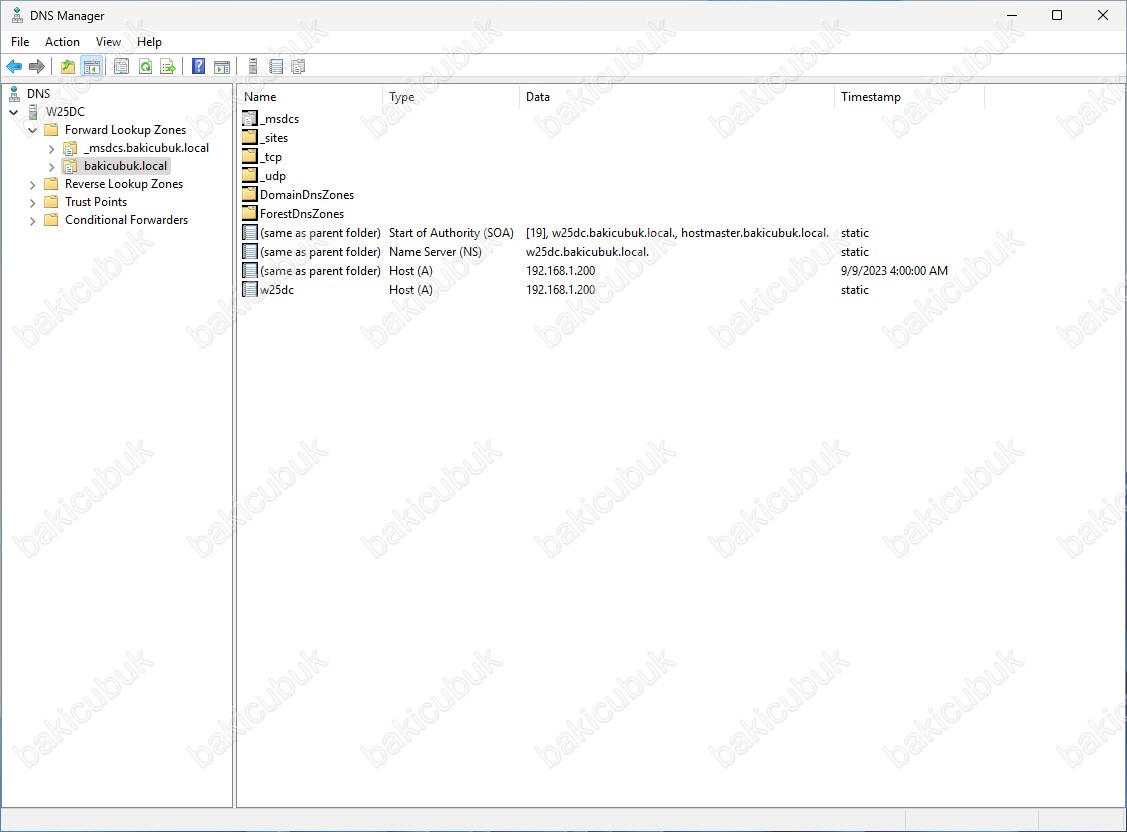This screenshot has width=1127, height=832.
Task: Sort list by Data column header
Action: pos(677,97)
